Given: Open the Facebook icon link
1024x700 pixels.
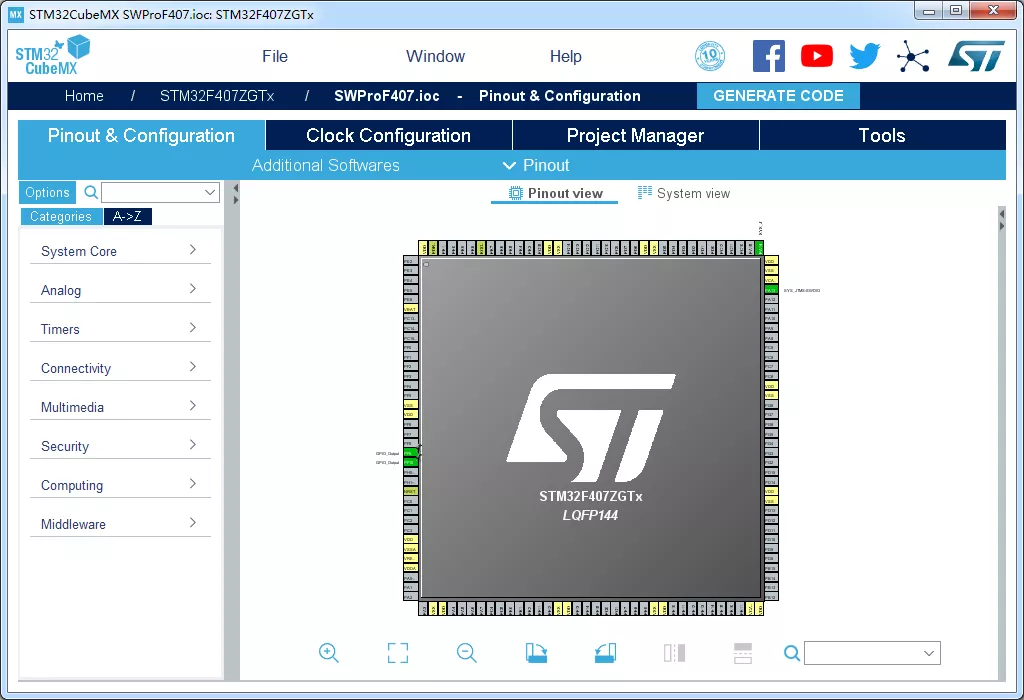Looking at the screenshot, I should 769,56.
